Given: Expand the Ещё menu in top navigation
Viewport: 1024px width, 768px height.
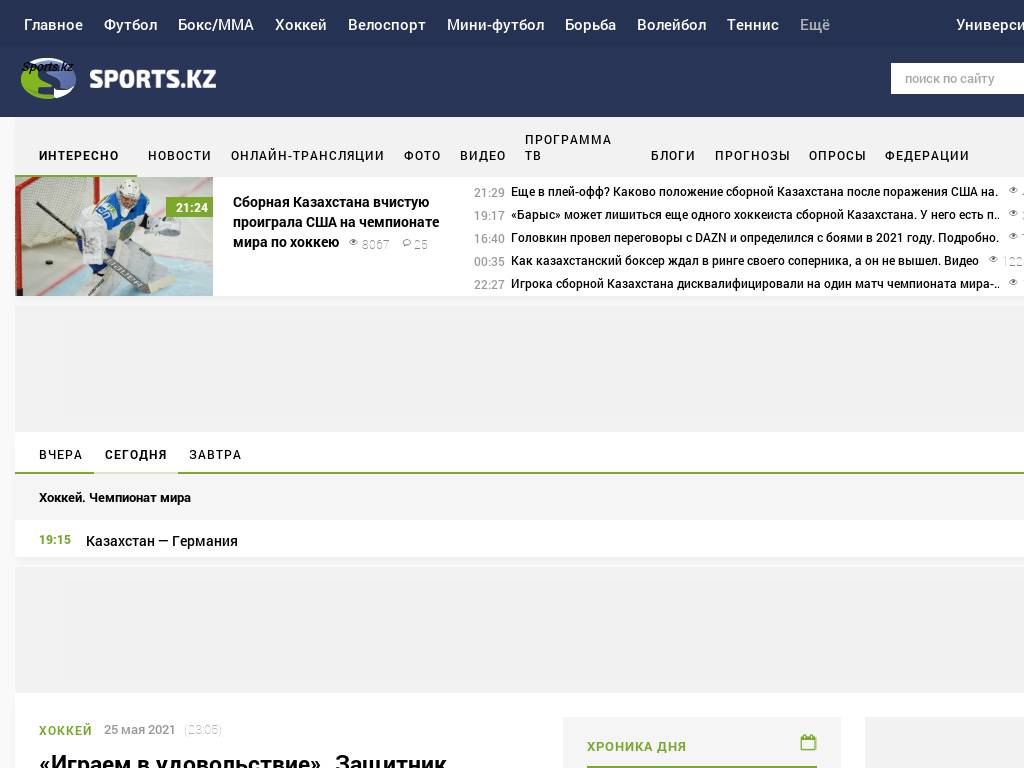Looking at the screenshot, I should coord(814,25).
